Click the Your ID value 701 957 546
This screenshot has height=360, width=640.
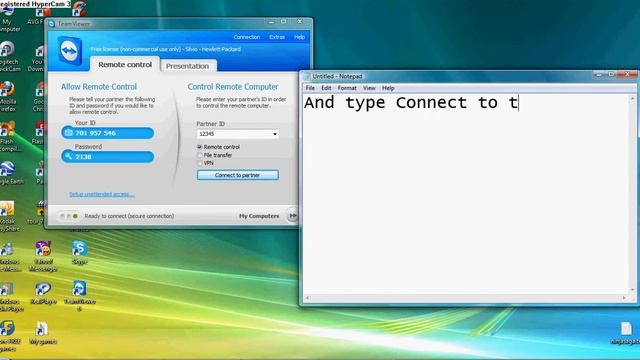point(96,133)
